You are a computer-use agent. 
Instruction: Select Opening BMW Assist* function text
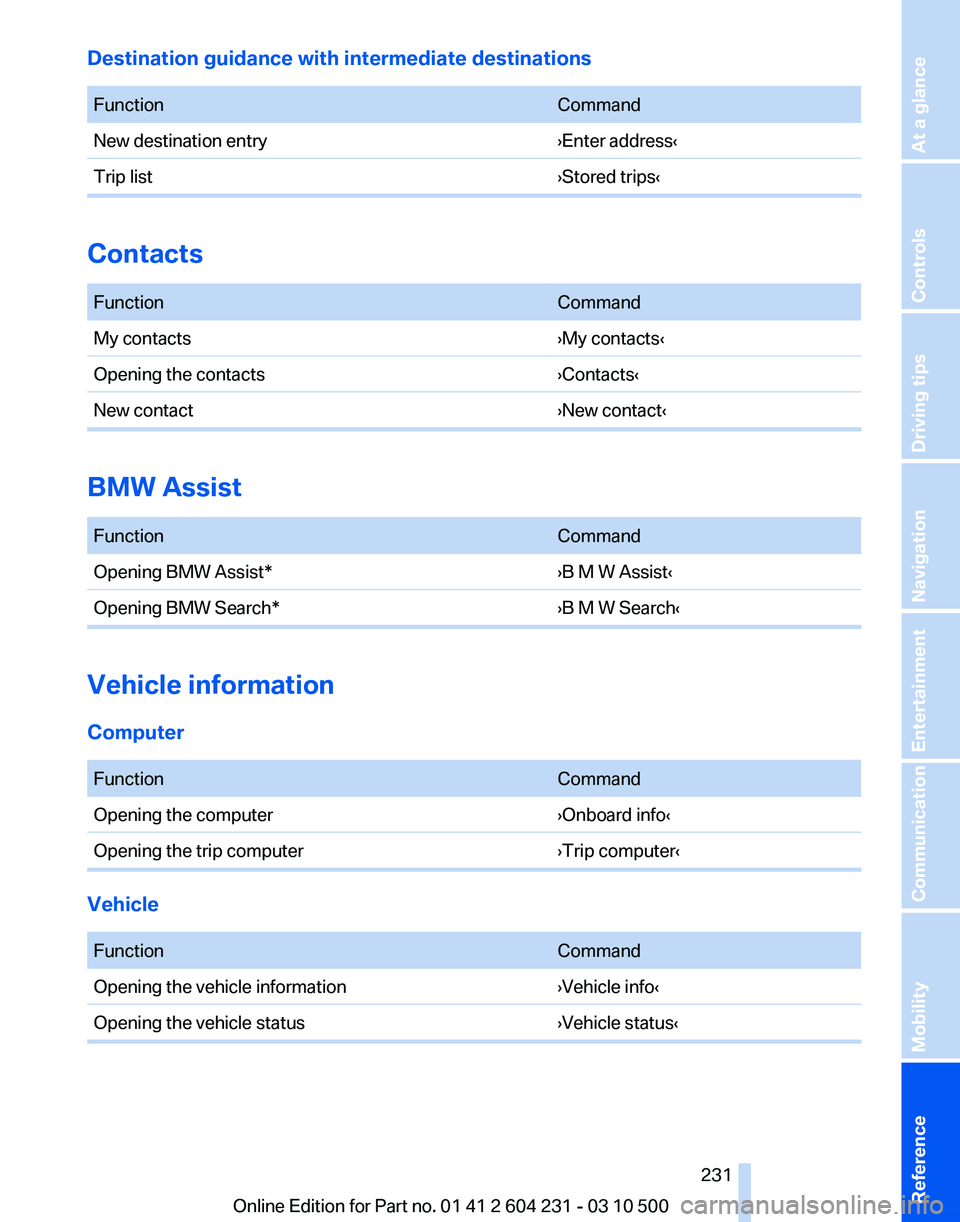coord(183,573)
